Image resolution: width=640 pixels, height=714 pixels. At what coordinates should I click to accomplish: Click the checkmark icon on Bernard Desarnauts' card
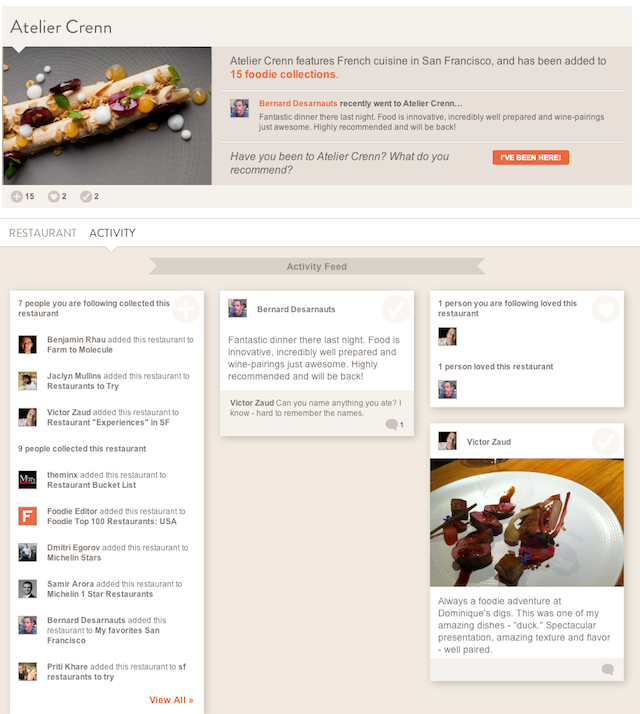click(x=395, y=309)
